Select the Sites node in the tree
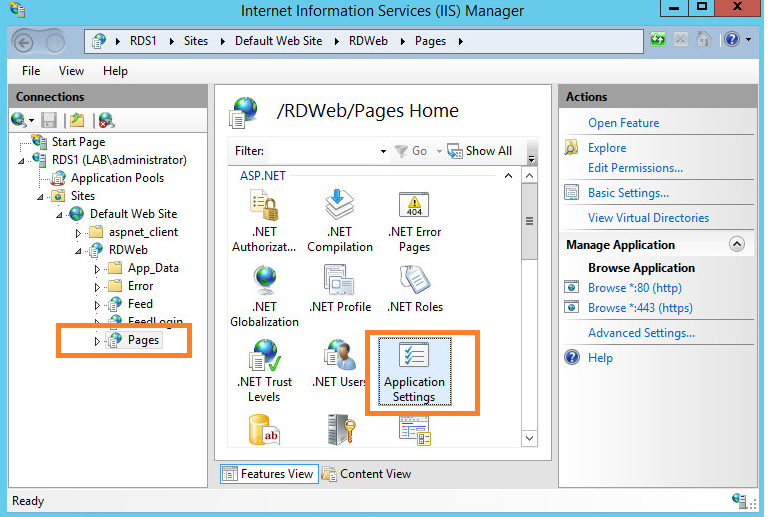The height and width of the screenshot is (517, 773). (x=83, y=196)
